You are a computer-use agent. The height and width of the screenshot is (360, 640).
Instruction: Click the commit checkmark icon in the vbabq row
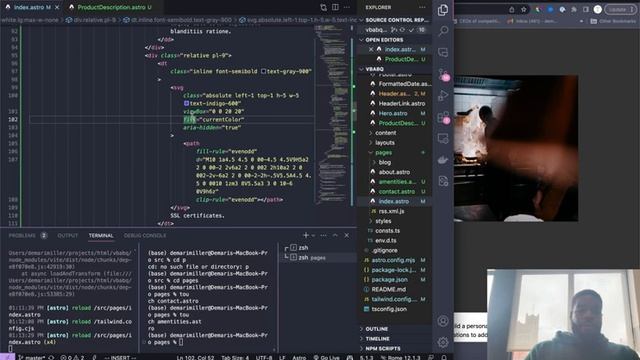point(411,30)
